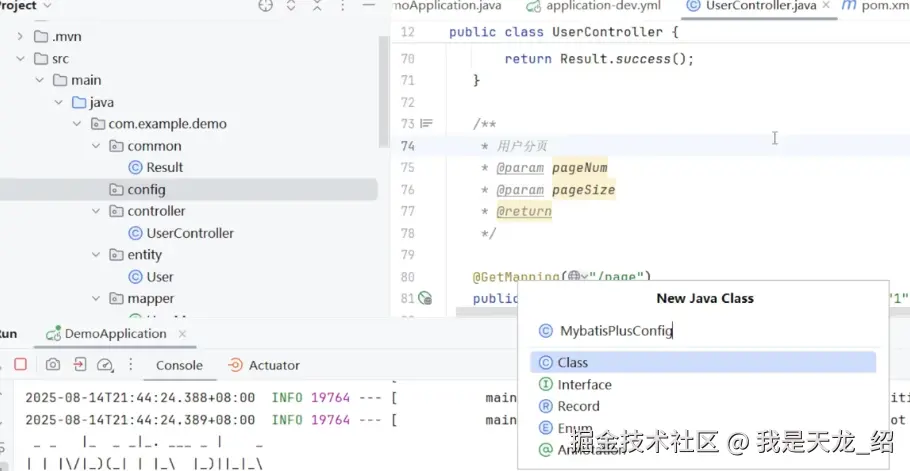910x471 pixels.
Task: Switch to the Actuator tab
Action: pos(264,365)
